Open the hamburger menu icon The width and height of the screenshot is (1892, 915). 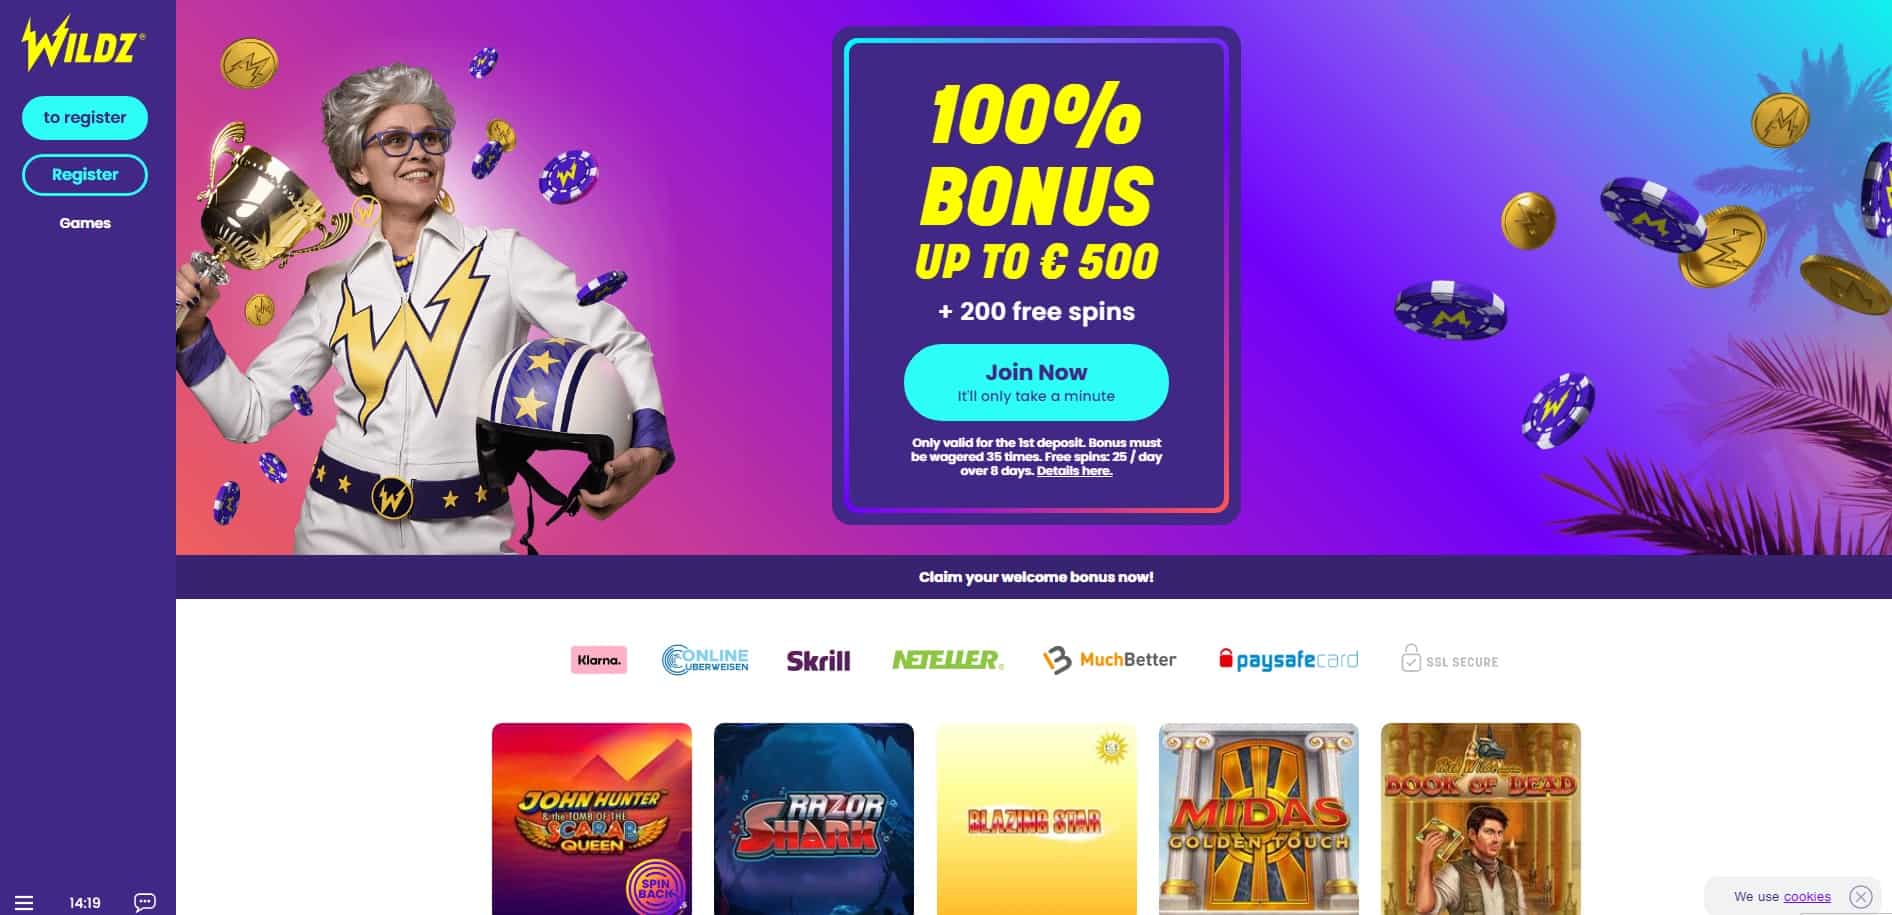coord(24,903)
